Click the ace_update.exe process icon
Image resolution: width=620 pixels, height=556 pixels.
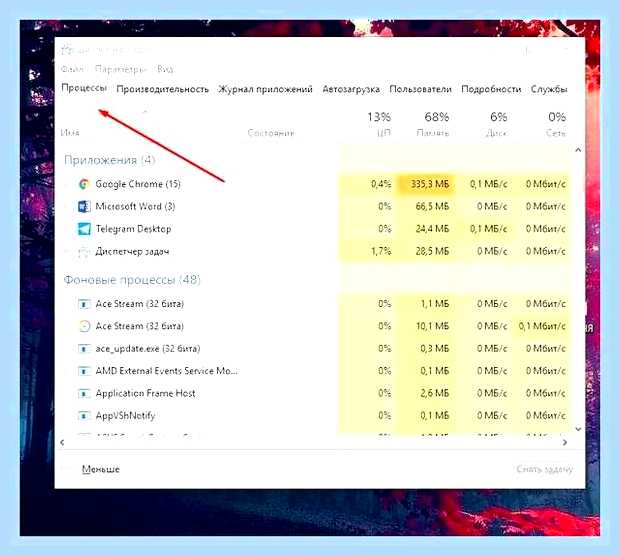click(83, 349)
